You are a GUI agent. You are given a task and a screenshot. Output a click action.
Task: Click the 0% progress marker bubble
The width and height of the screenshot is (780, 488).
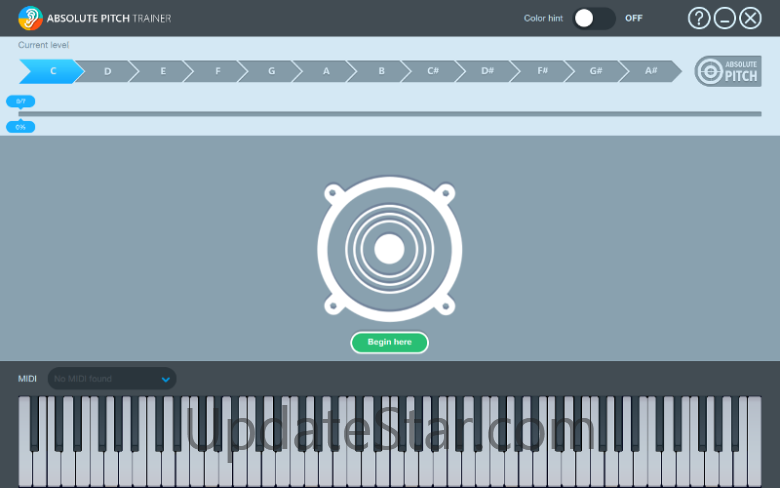coord(20,127)
